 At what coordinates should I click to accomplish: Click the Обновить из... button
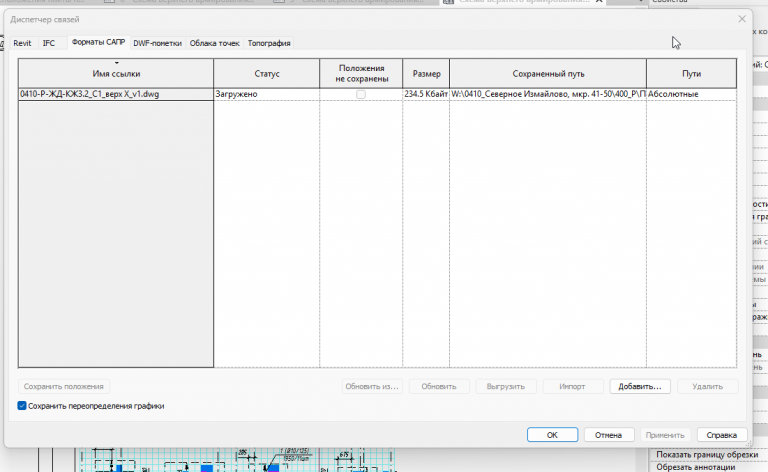pyautogui.click(x=372, y=386)
